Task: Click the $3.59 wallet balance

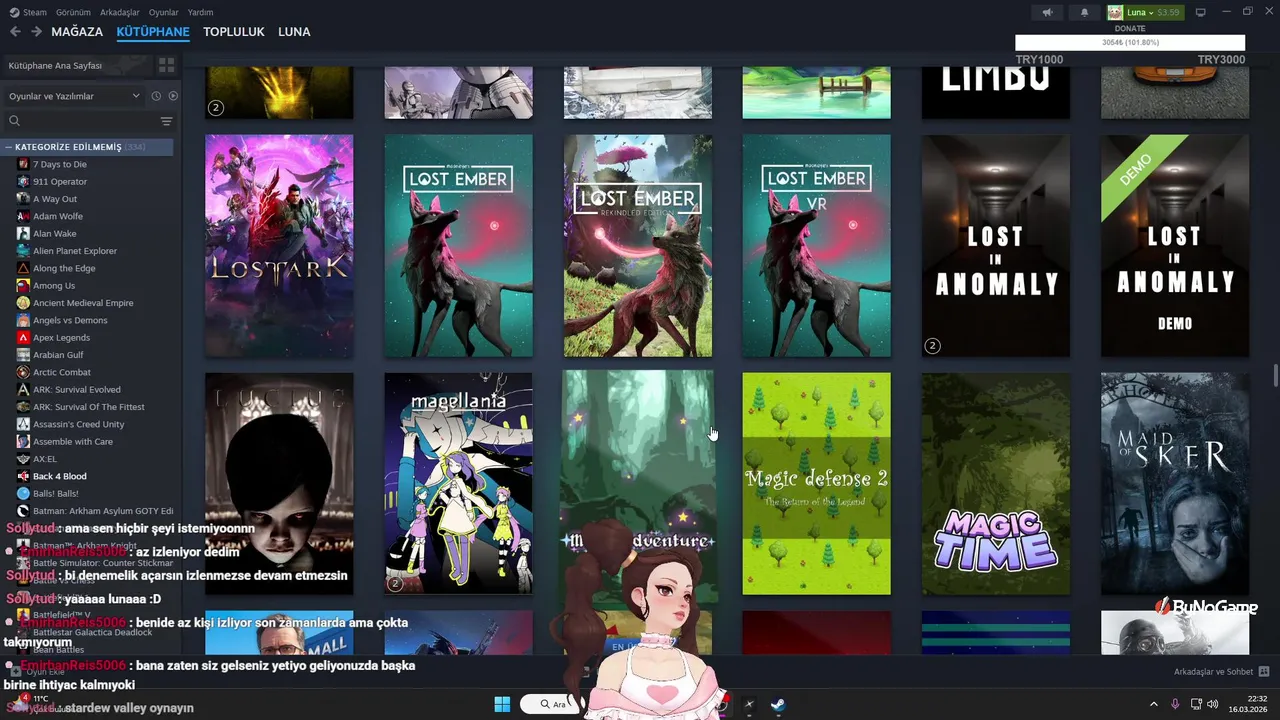Action: click(1168, 12)
